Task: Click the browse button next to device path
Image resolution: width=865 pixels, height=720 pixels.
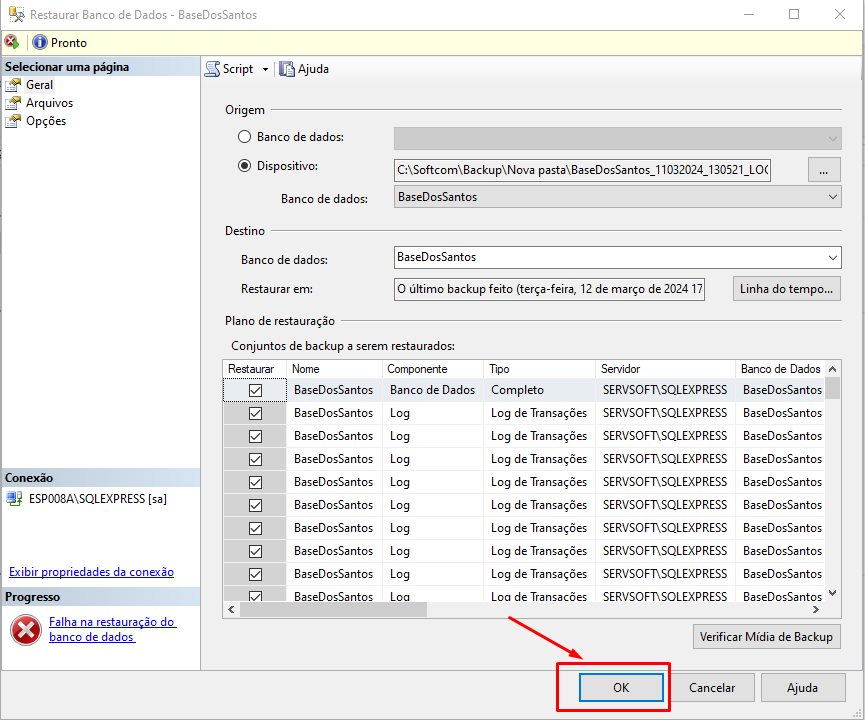Action: point(822,170)
